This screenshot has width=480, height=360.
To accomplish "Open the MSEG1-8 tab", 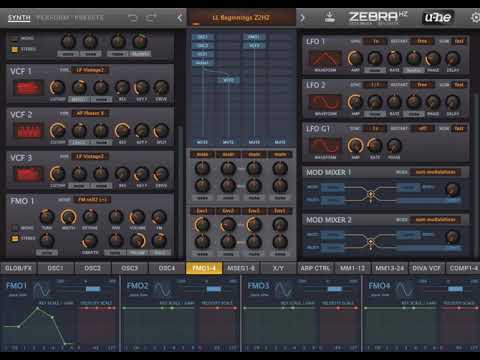I will point(241,268).
